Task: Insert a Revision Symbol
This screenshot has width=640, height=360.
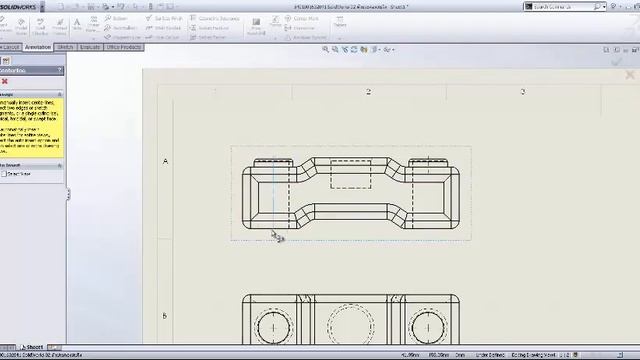Action: click(305, 37)
